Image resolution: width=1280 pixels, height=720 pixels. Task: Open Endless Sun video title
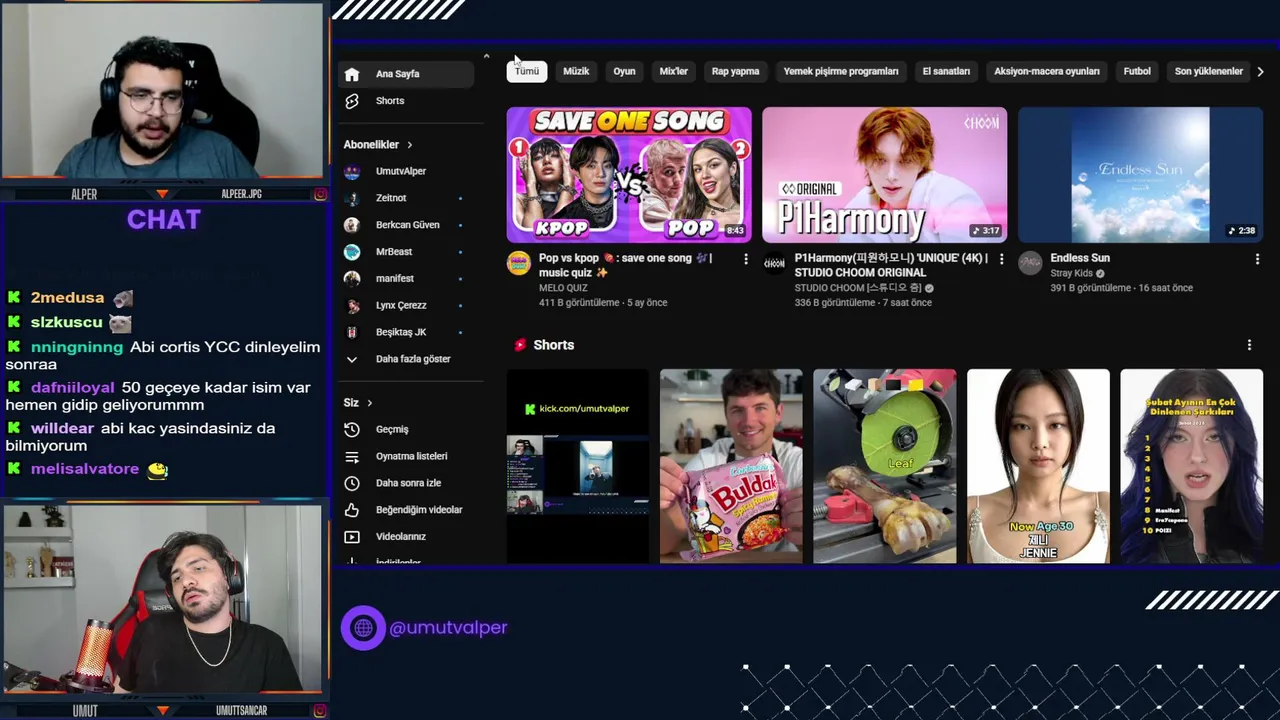click(1080, 258)
